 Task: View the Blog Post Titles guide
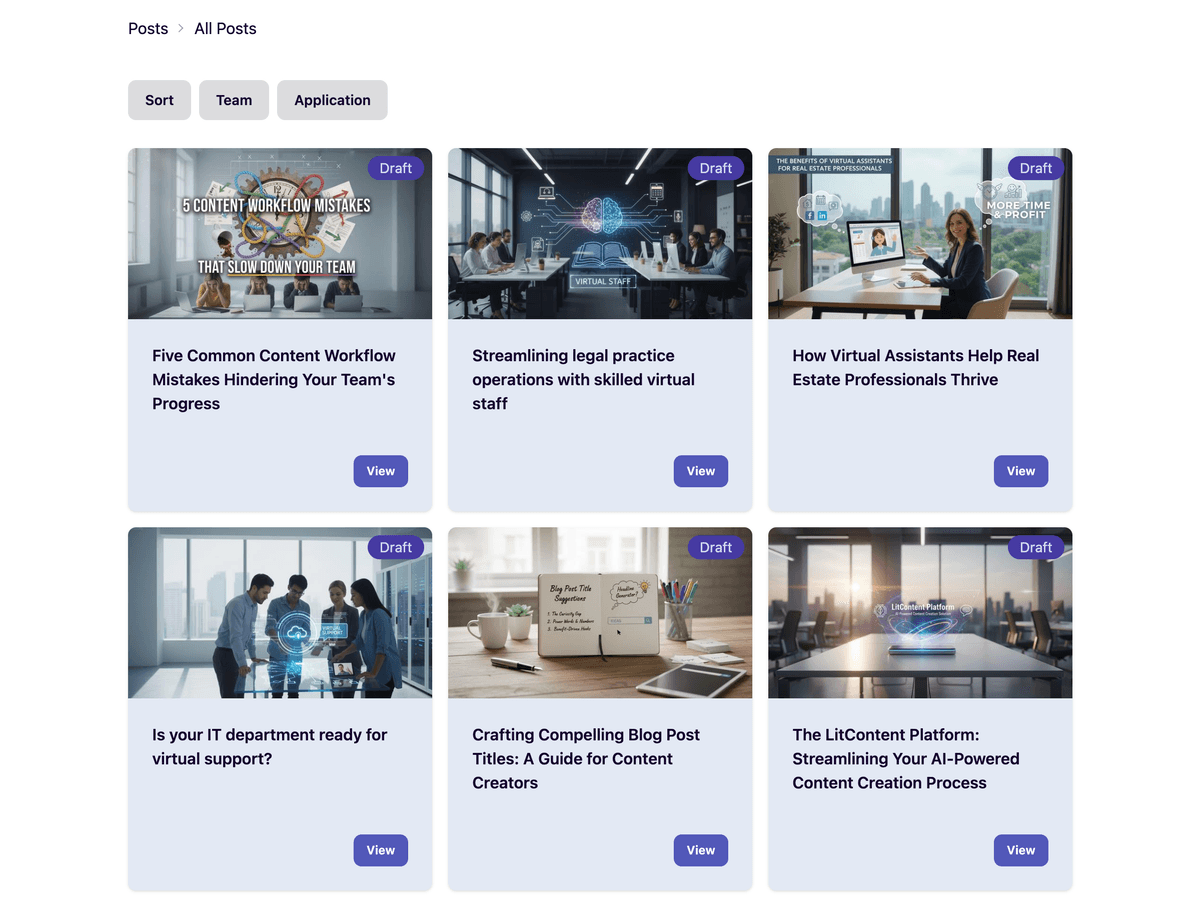point(700,850)
